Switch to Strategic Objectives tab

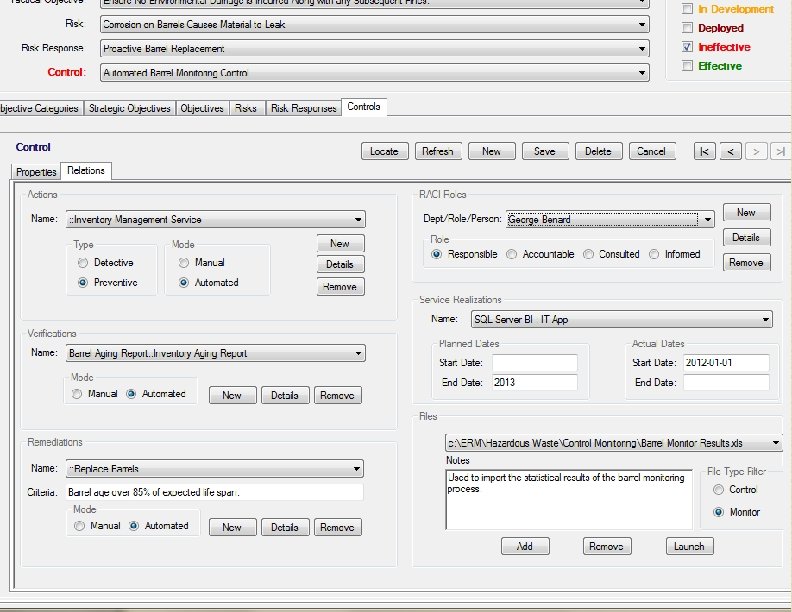coord(130,108)
